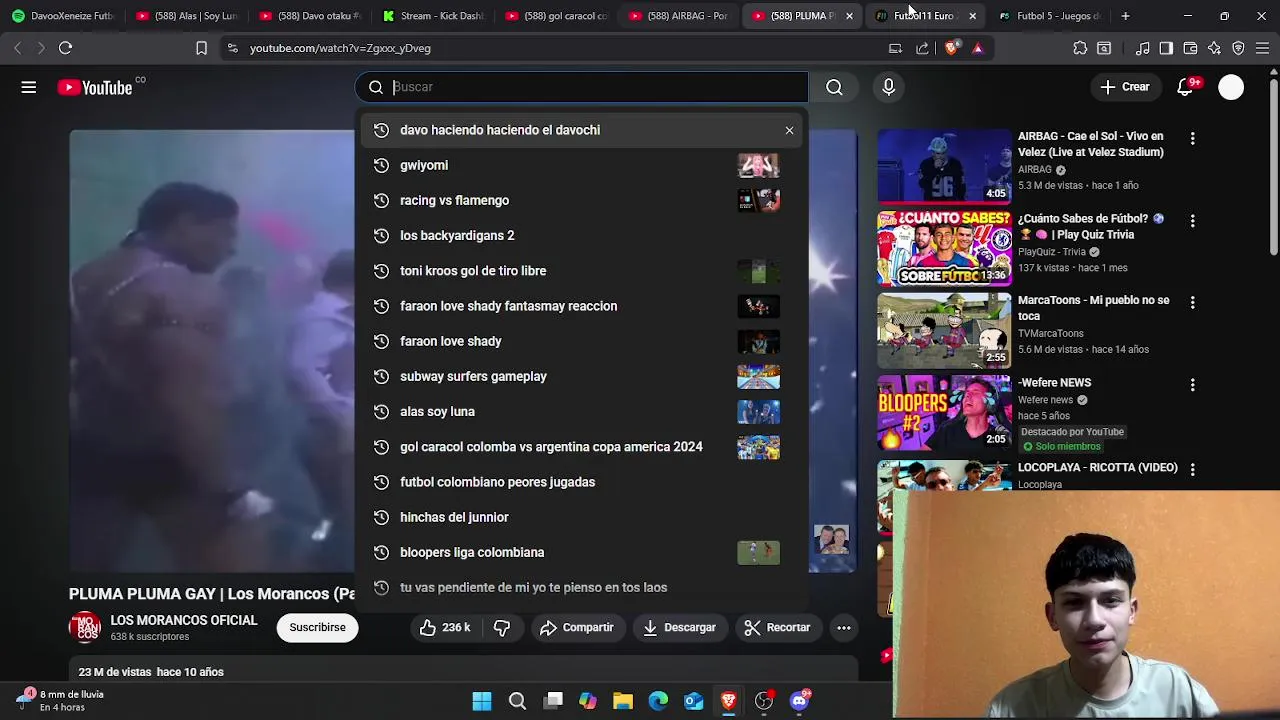Open the BLOOPERS #2 Wefere thumbnail
Screen dimensions: 1280x720
pos(944,412)
